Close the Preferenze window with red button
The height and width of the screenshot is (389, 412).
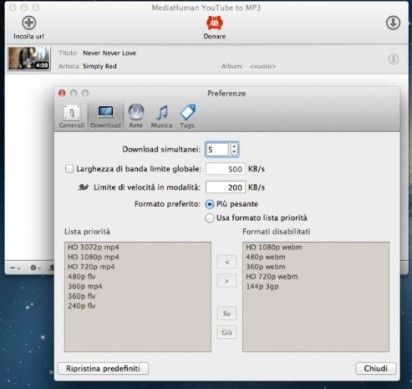click(x=62, y=93)
